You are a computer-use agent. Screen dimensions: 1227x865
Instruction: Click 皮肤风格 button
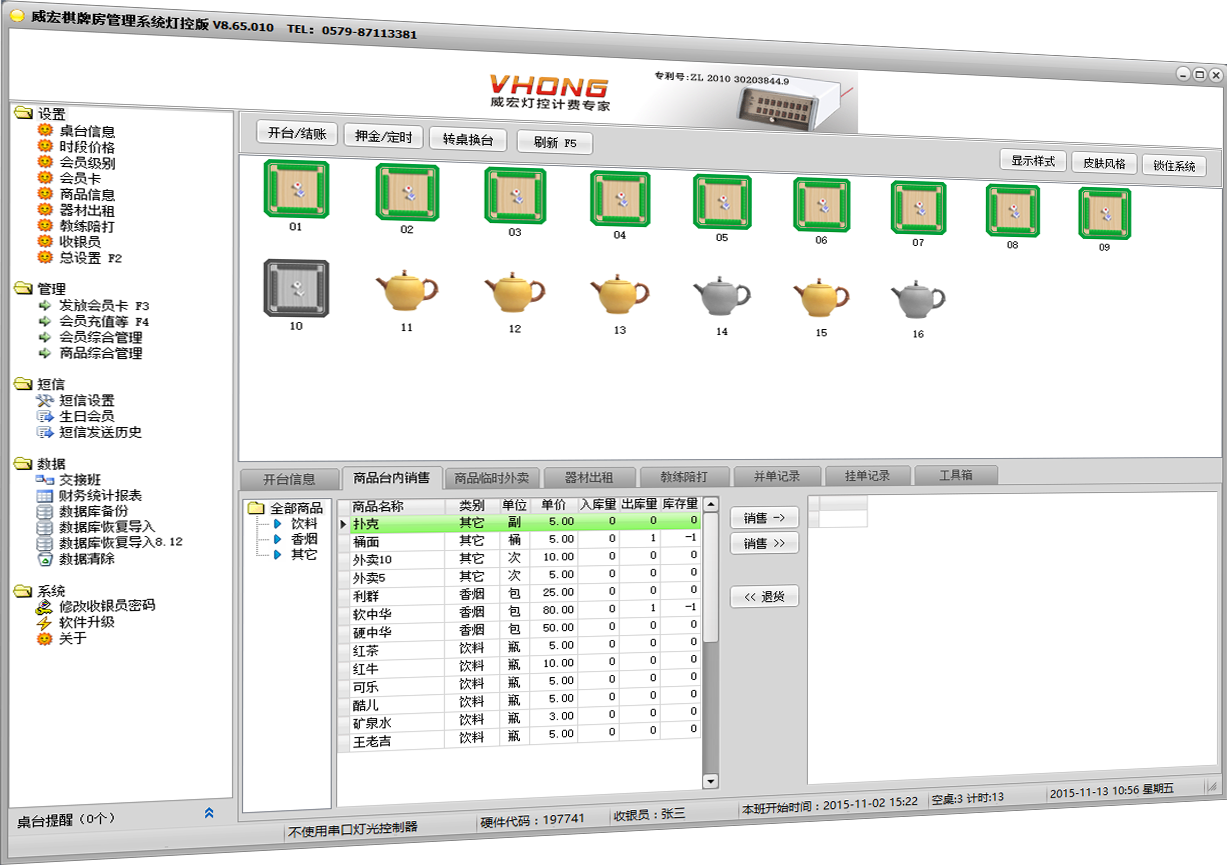pyautogui.click(x=1104, y=164)
